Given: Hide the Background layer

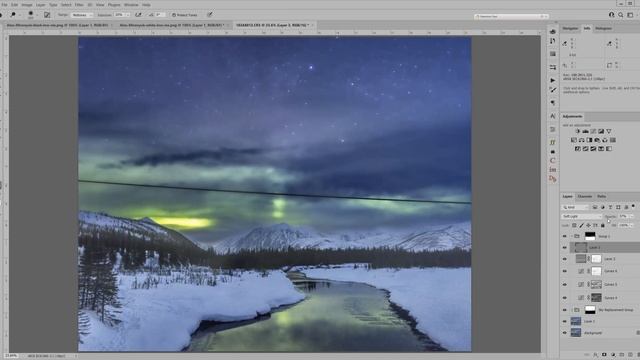Looking at the screenshot, I should click(564, 333).
